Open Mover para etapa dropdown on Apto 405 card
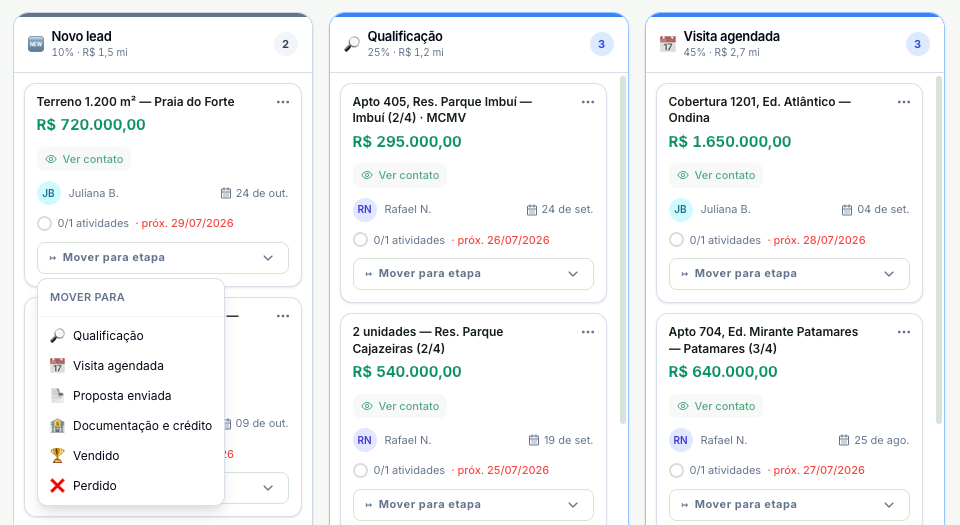Viewport: 960px width, 525px height. (473, 274)
